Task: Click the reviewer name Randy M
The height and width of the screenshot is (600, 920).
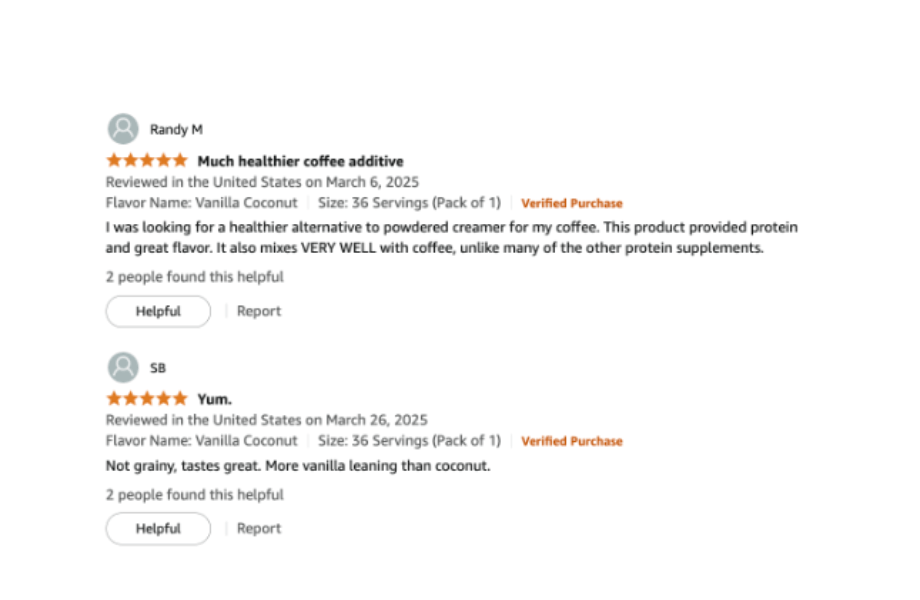Action: [x=176, y=128]
